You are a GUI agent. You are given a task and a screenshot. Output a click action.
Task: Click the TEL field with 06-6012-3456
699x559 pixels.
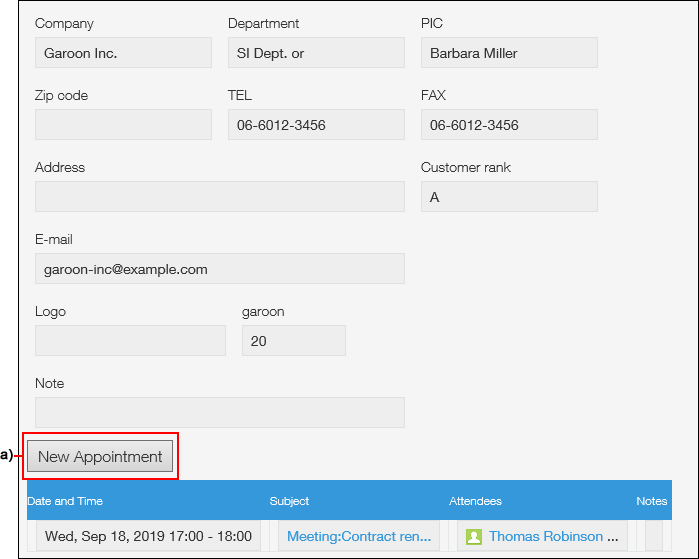317,124
